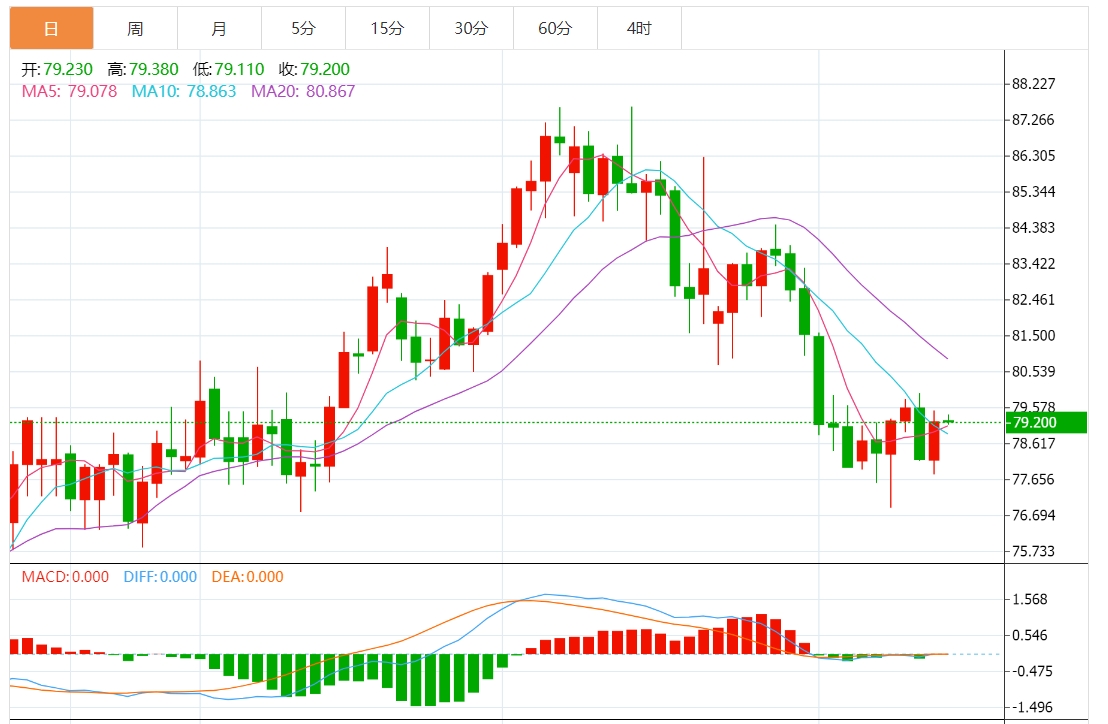
Task: Open the 15分 timeframe tab
Action: [387, 28]
